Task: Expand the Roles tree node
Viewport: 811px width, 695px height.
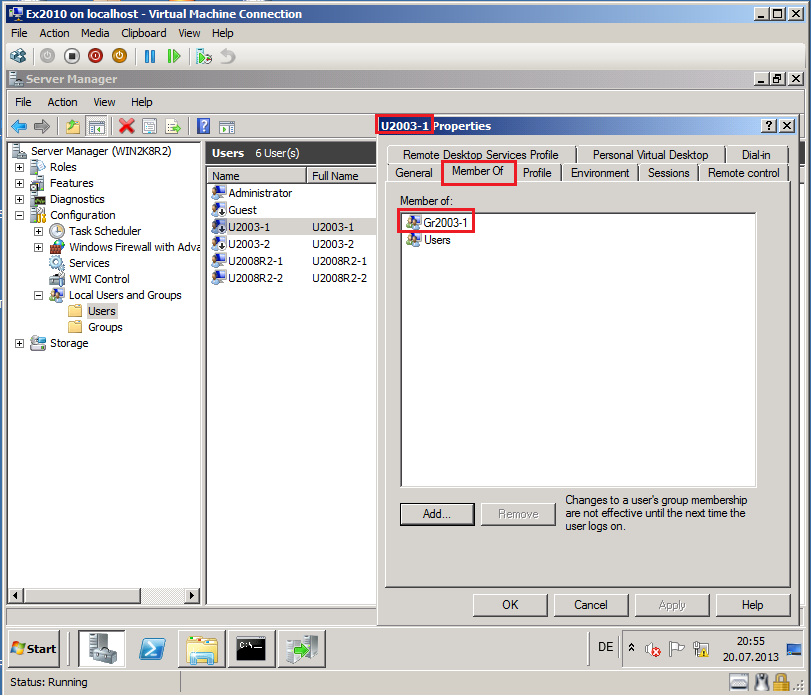Action: (19, 168)
